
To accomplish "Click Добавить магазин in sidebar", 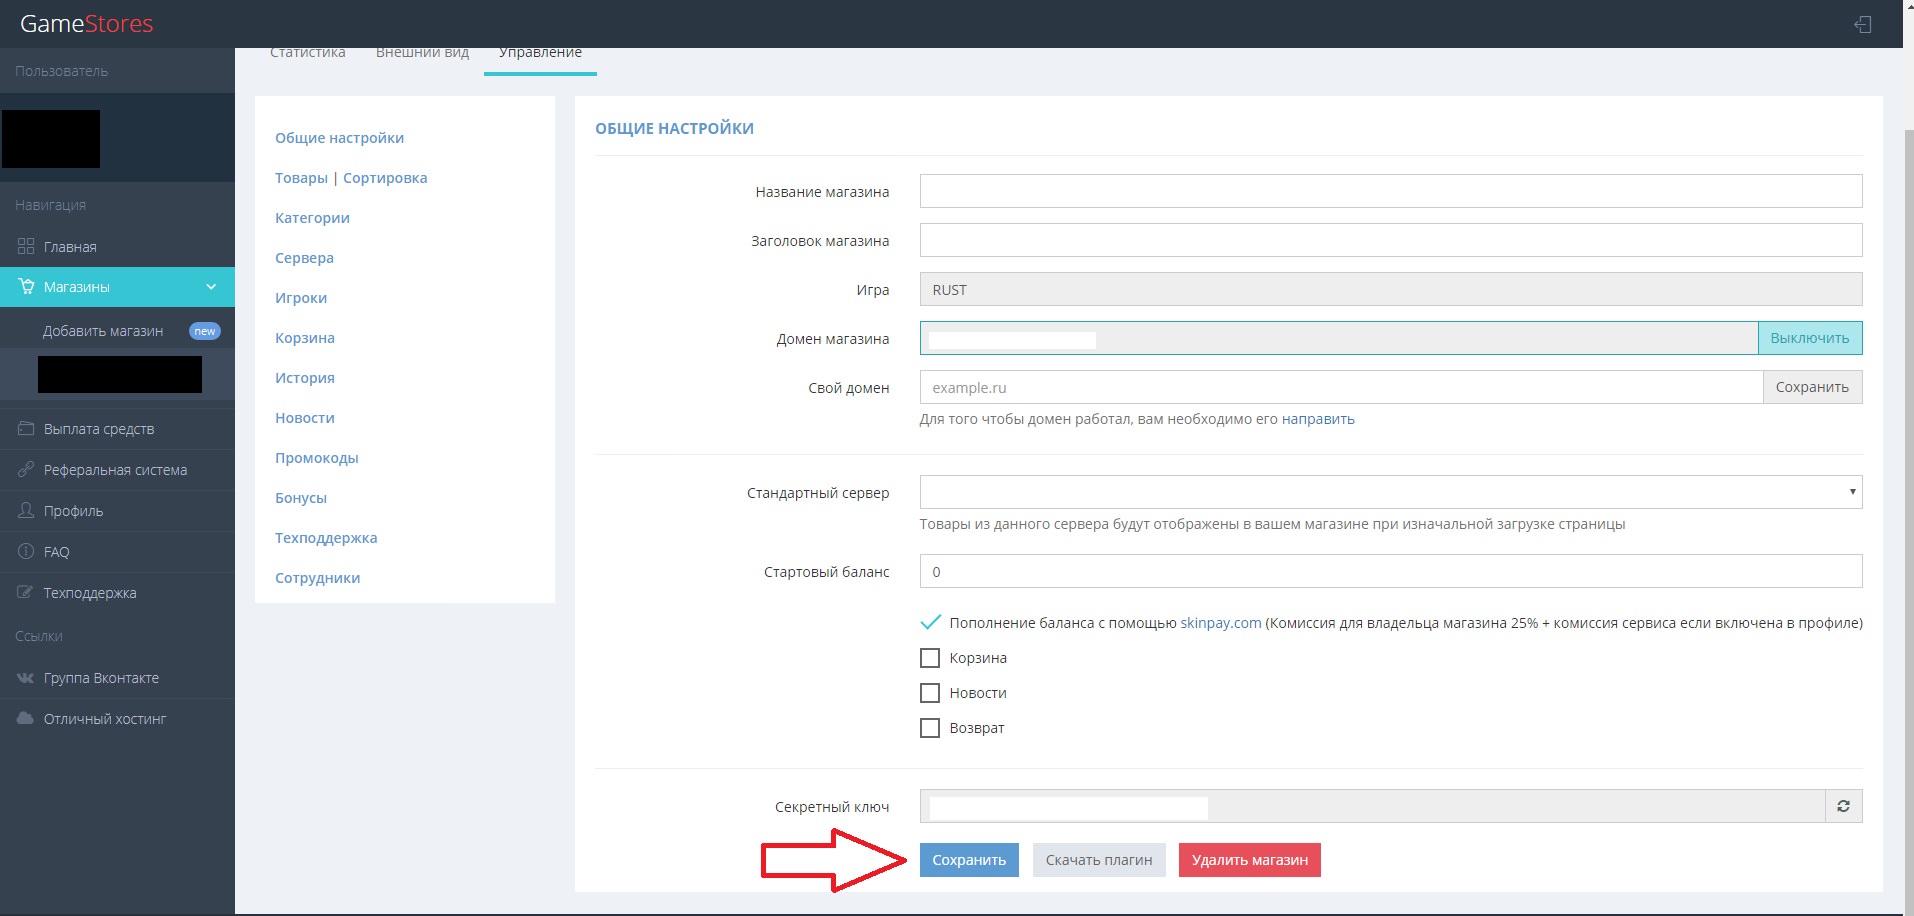I will point(103,331).
